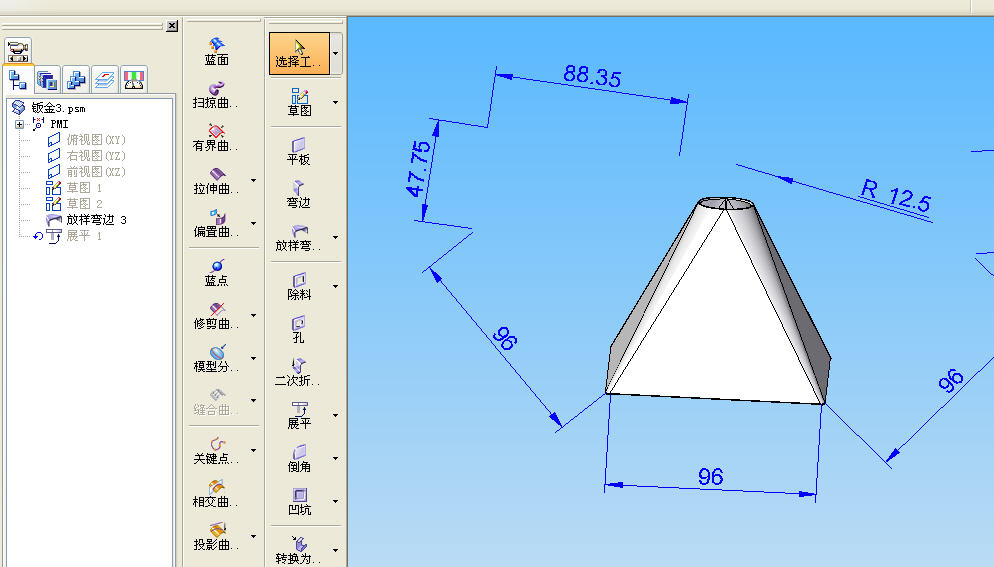Activate the 选择工具 select tool
Viewport: 994px width, 567px height.
(x=299, y=53)
